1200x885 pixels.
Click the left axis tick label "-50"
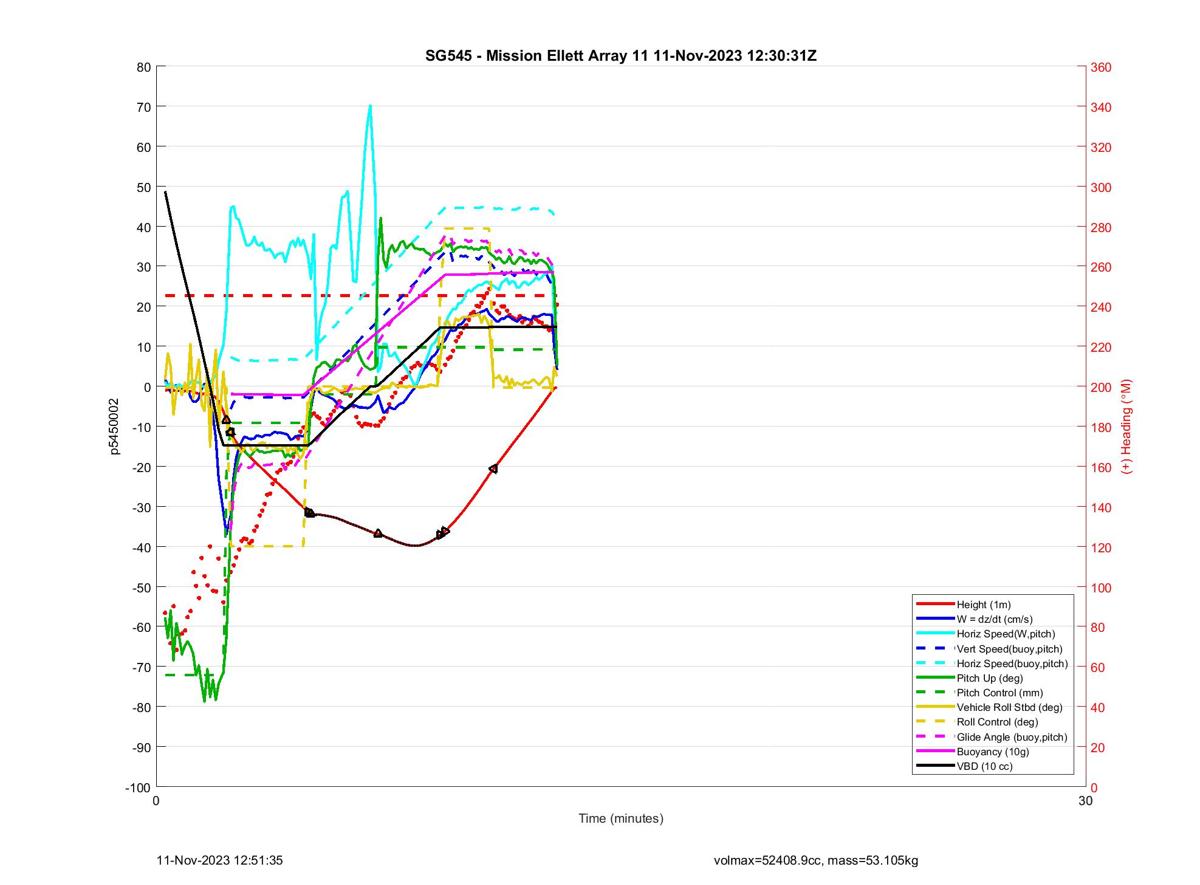pyautogui.click(x=141, y=587)
